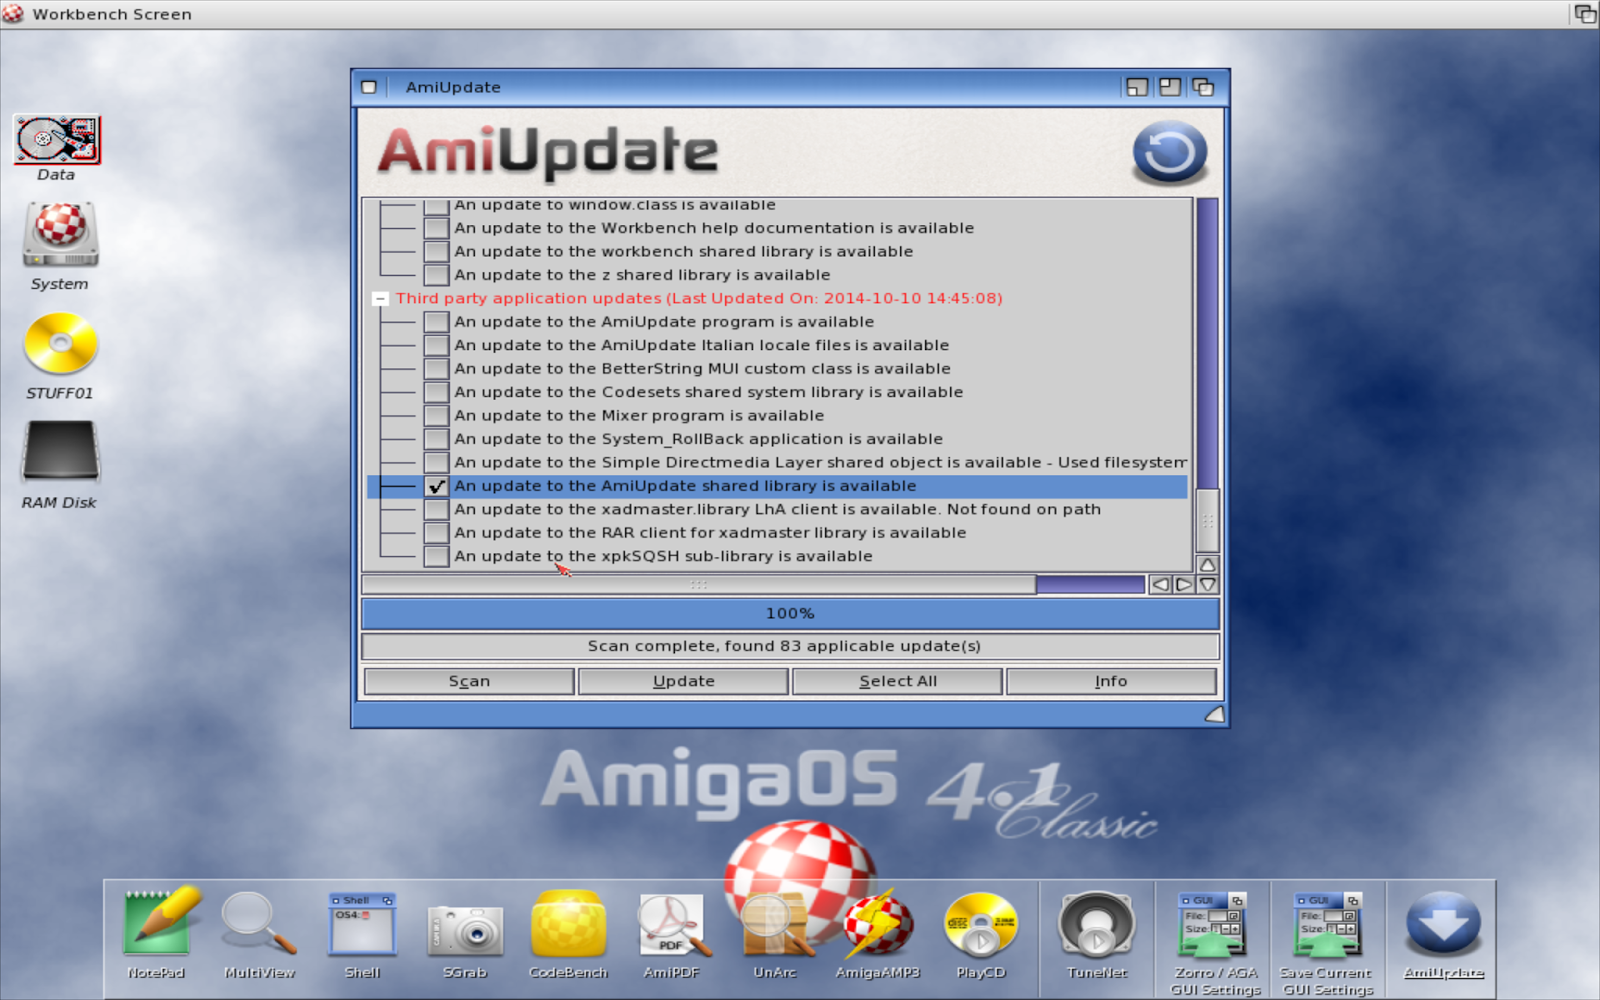This screenshot has width=1600, height=1000.
Task: Check the z shared library update
Action: (436, 275)
